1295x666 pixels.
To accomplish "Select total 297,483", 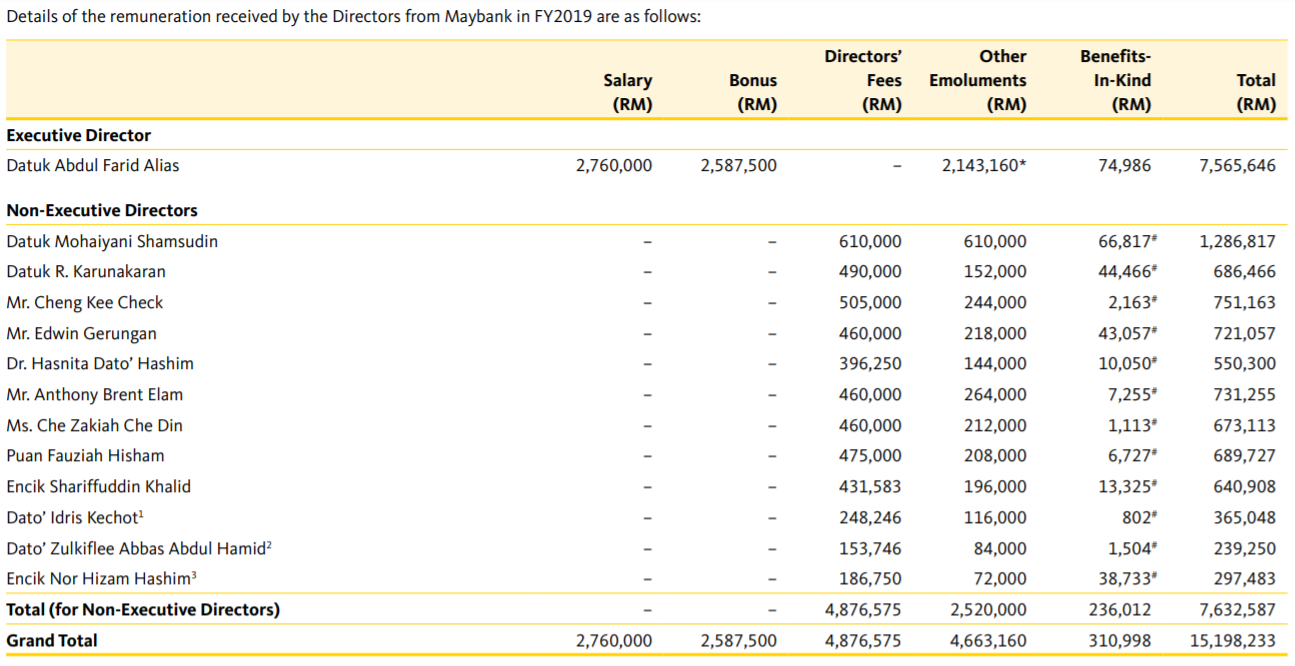I will [1245, 578].
